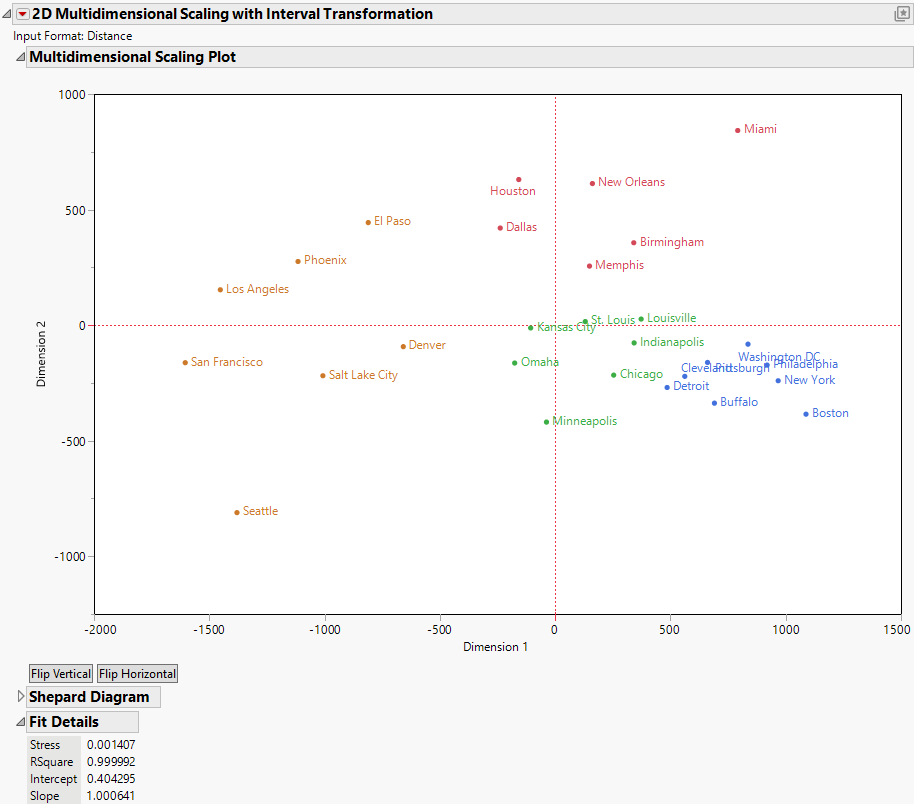Collapse the Fit Details outline

coord(19,721)
